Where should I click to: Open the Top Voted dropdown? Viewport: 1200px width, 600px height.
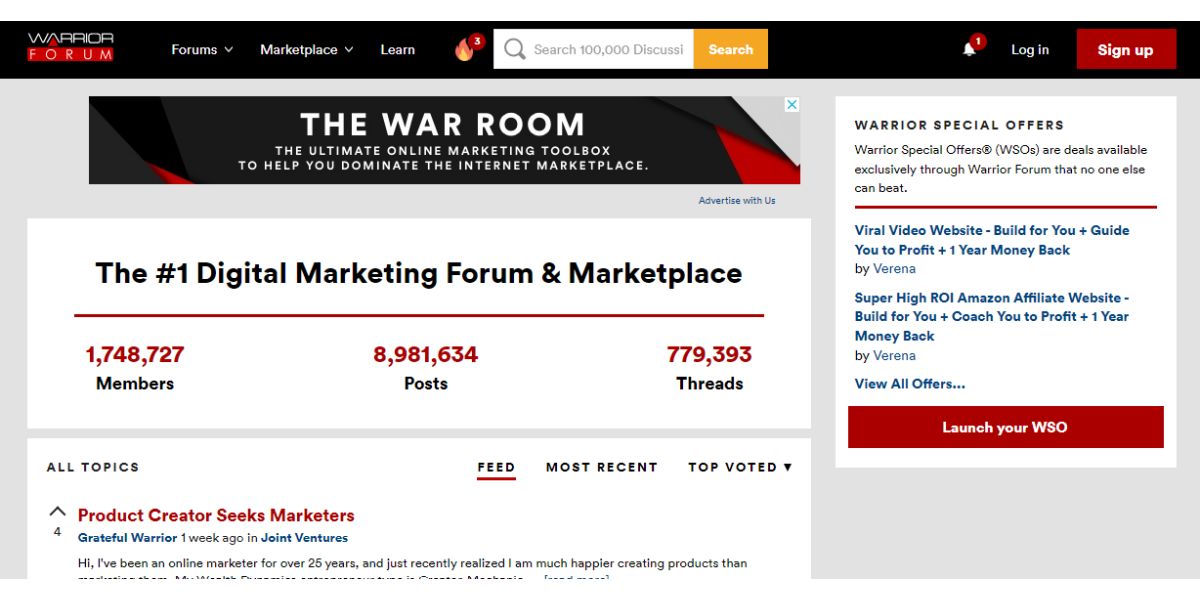(x=740, y=467)
